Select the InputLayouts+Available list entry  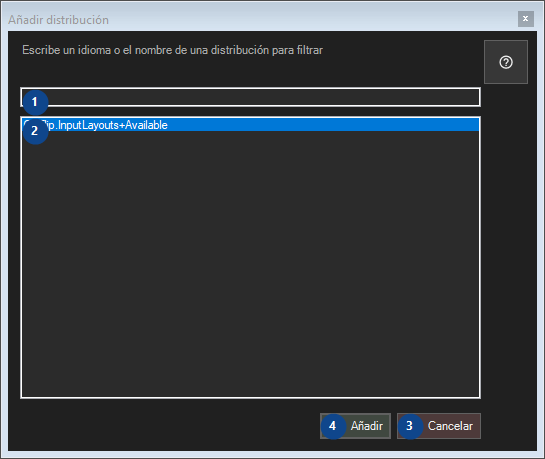coord(251,125)
